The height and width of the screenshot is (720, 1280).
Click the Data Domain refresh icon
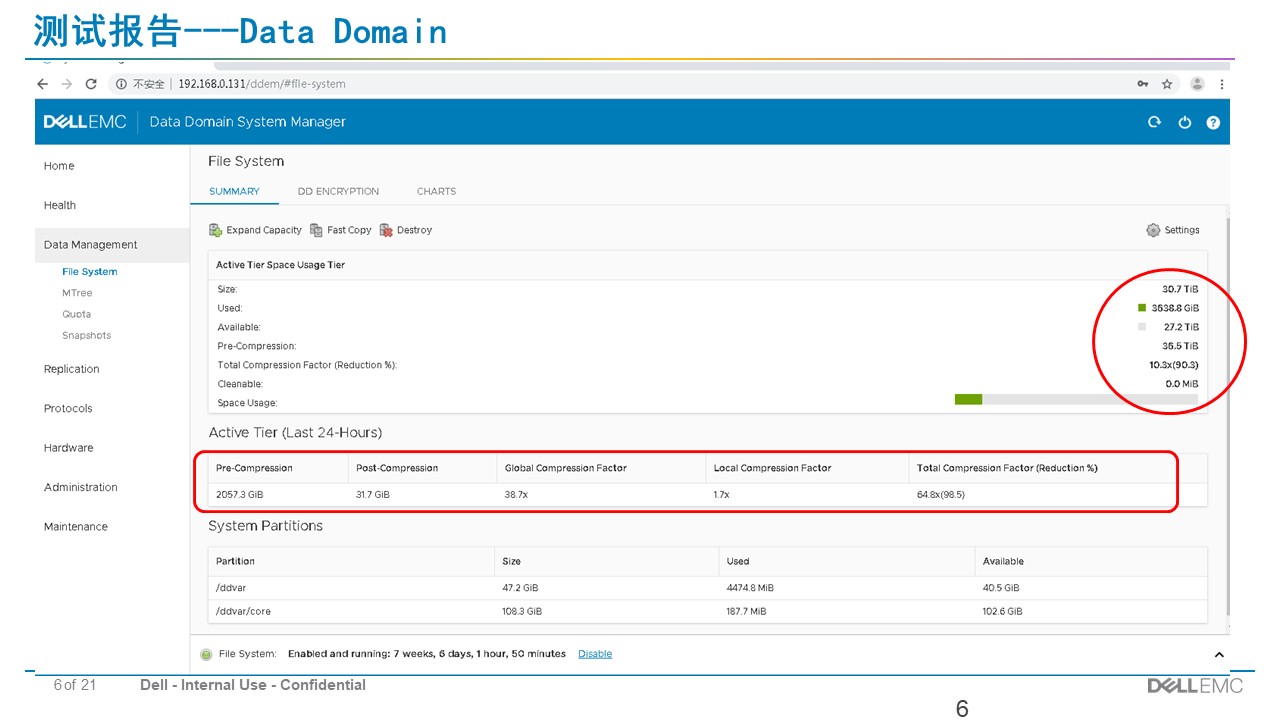(x=1154, y=122)
